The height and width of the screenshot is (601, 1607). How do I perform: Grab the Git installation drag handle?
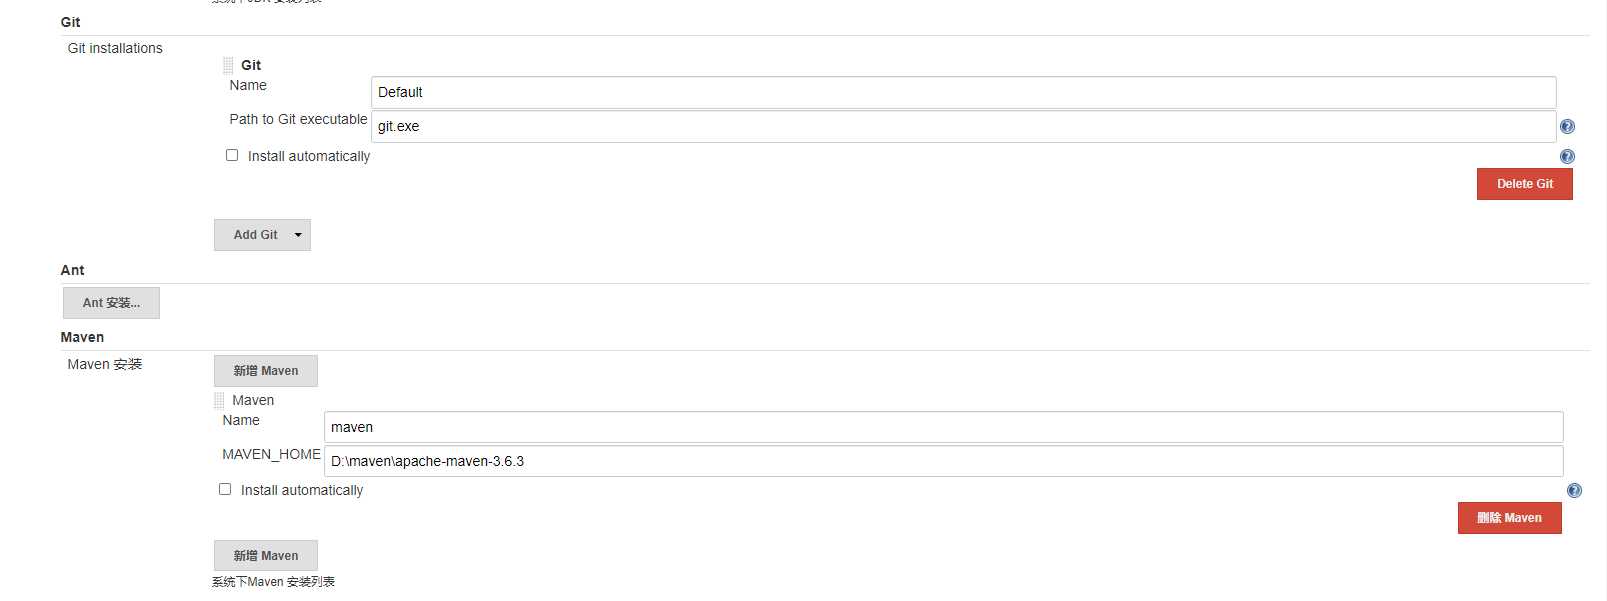pyautogui.click(x=228, y=65)
